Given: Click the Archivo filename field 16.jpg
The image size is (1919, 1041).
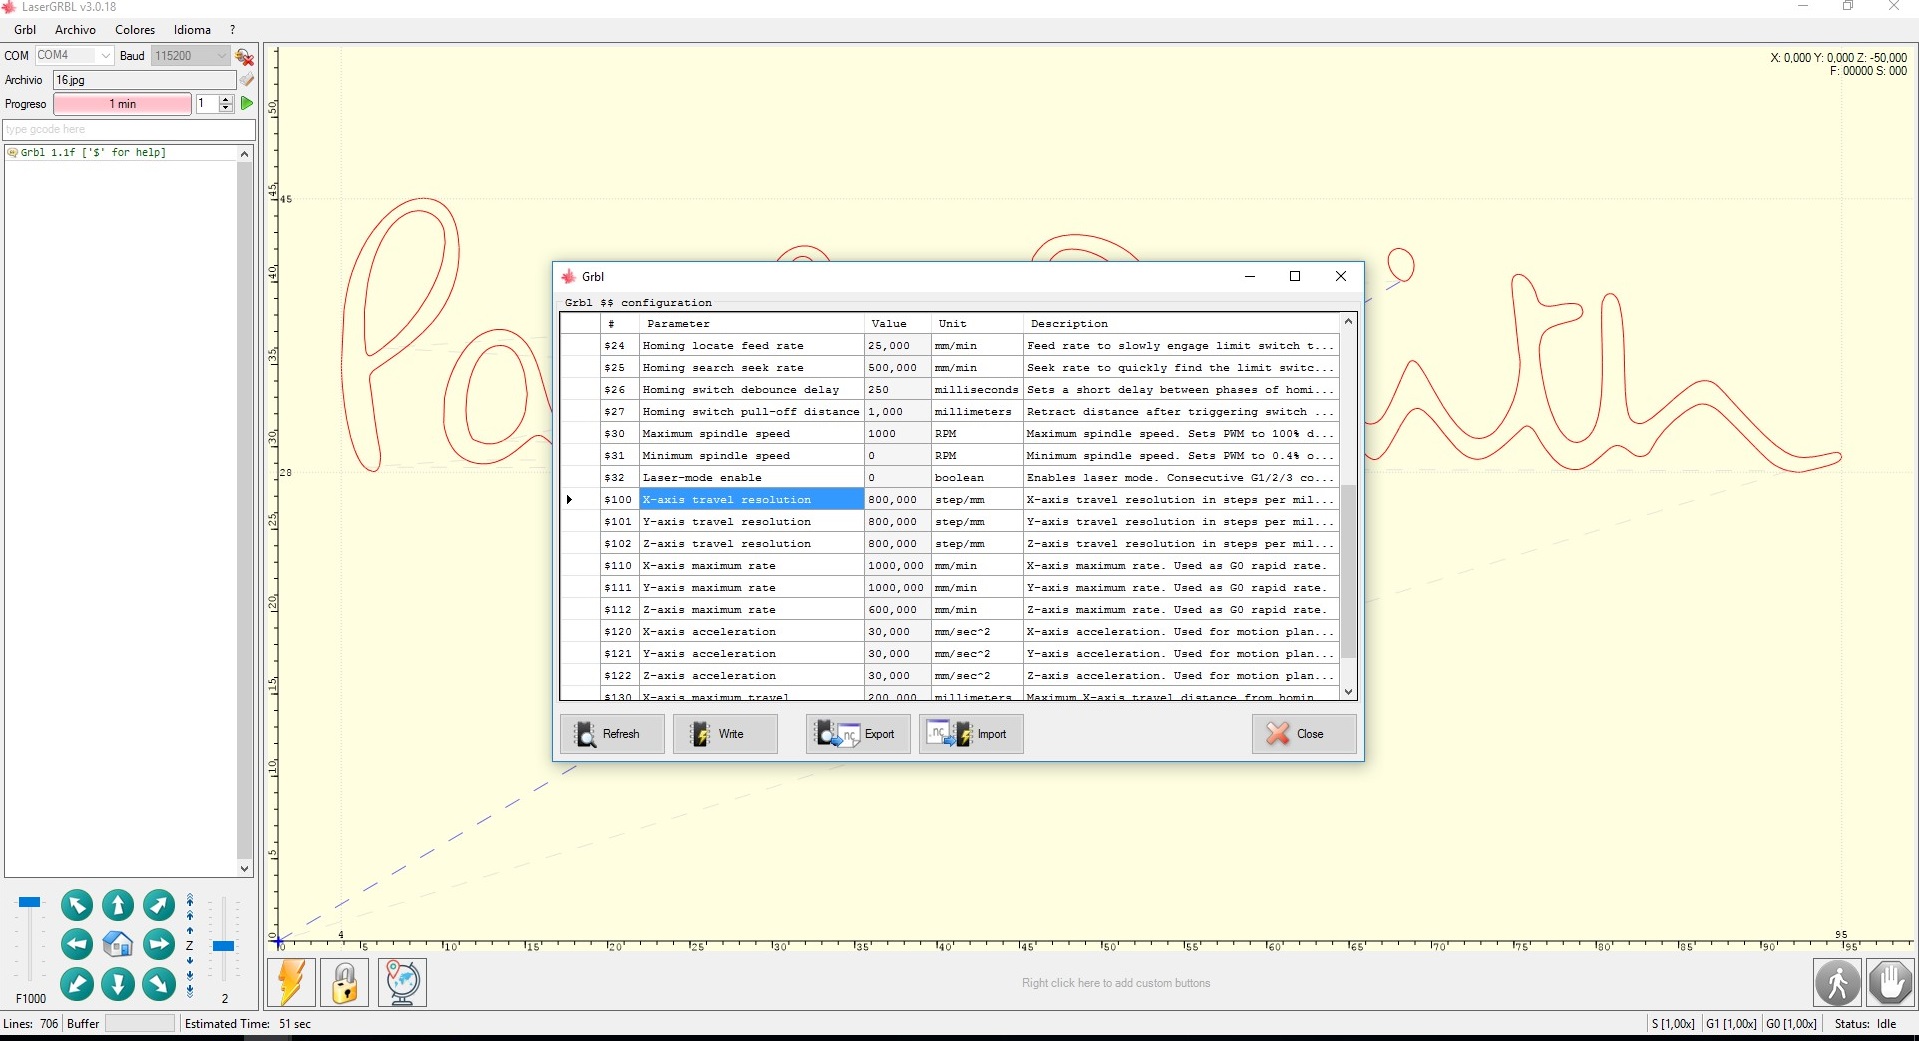Looking at the screenshot, I should 144,80.
